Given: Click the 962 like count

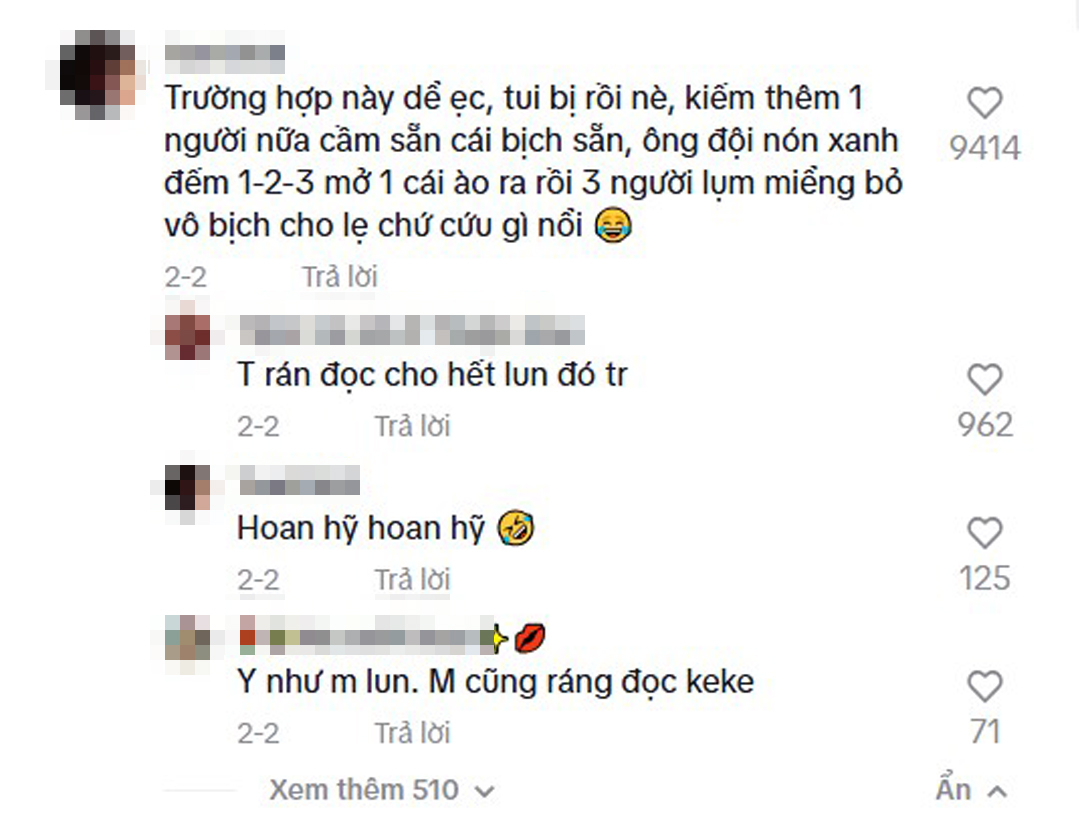Looking at the screenshot, I should [985, 425].
